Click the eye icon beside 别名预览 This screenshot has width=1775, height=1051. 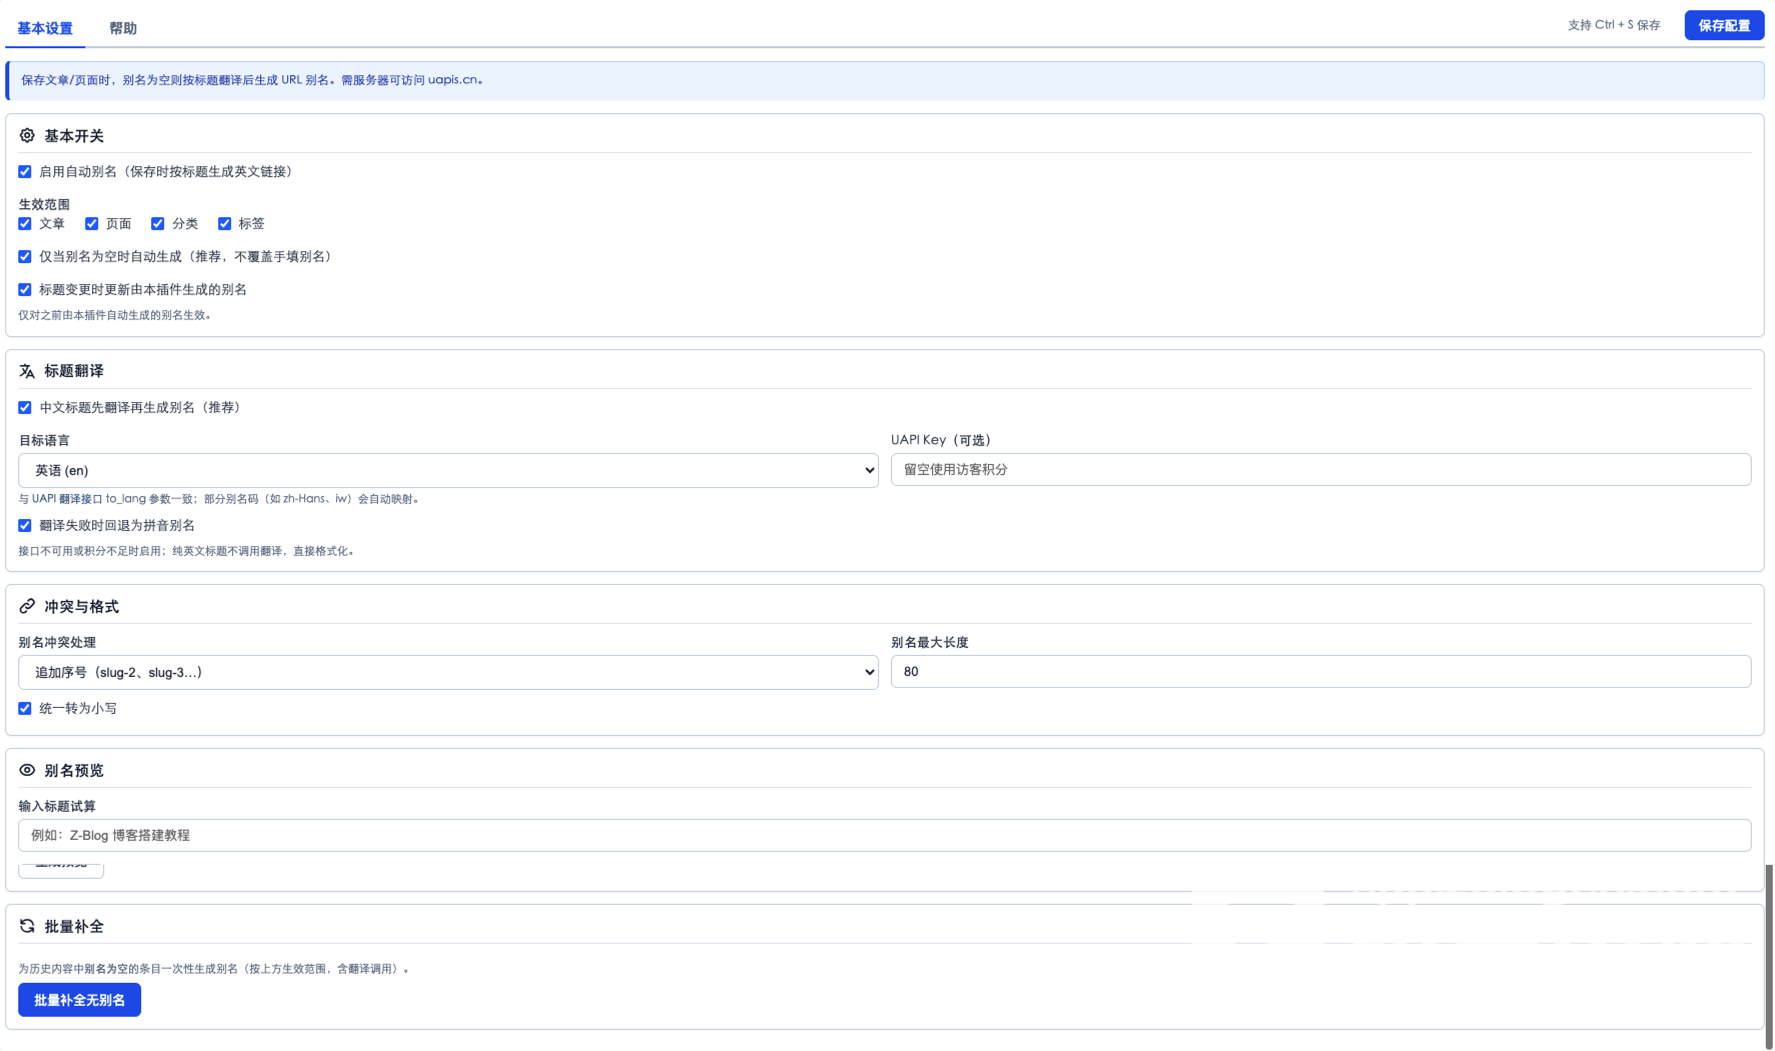click(27, 770)
